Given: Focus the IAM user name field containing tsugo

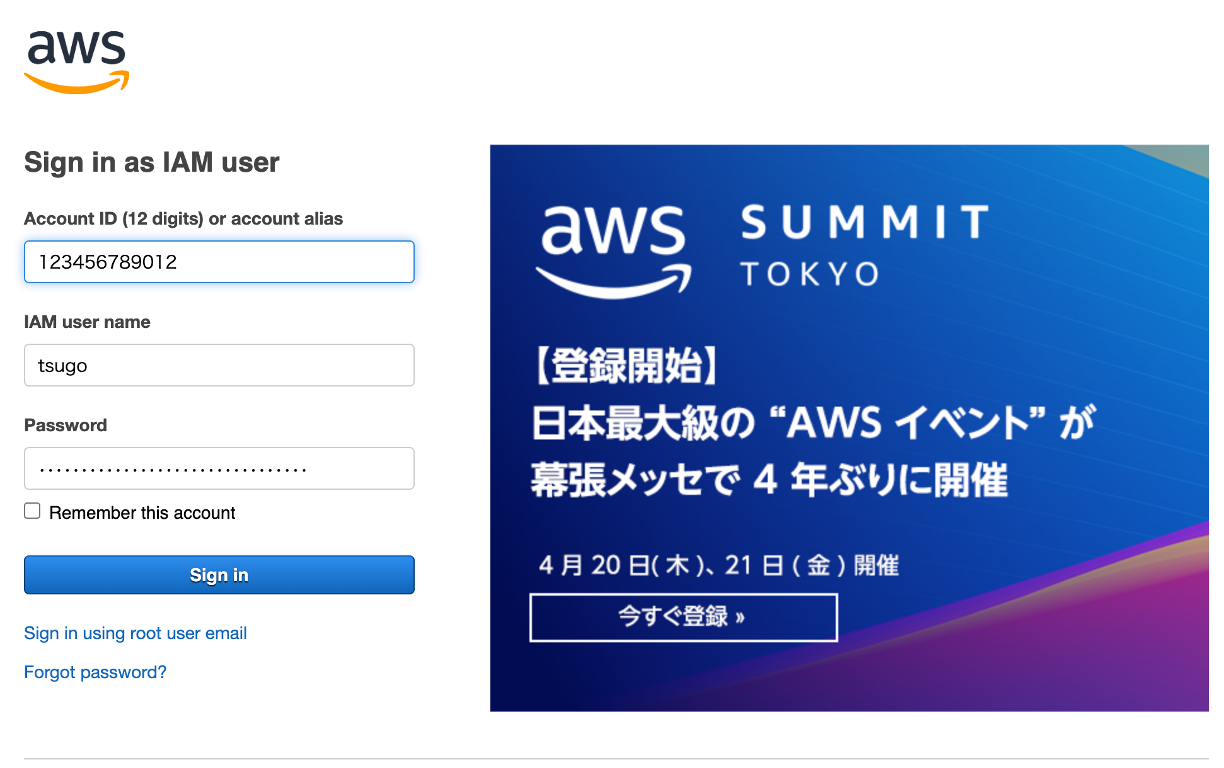Looking at the screenshot, I should pos(219,365).
